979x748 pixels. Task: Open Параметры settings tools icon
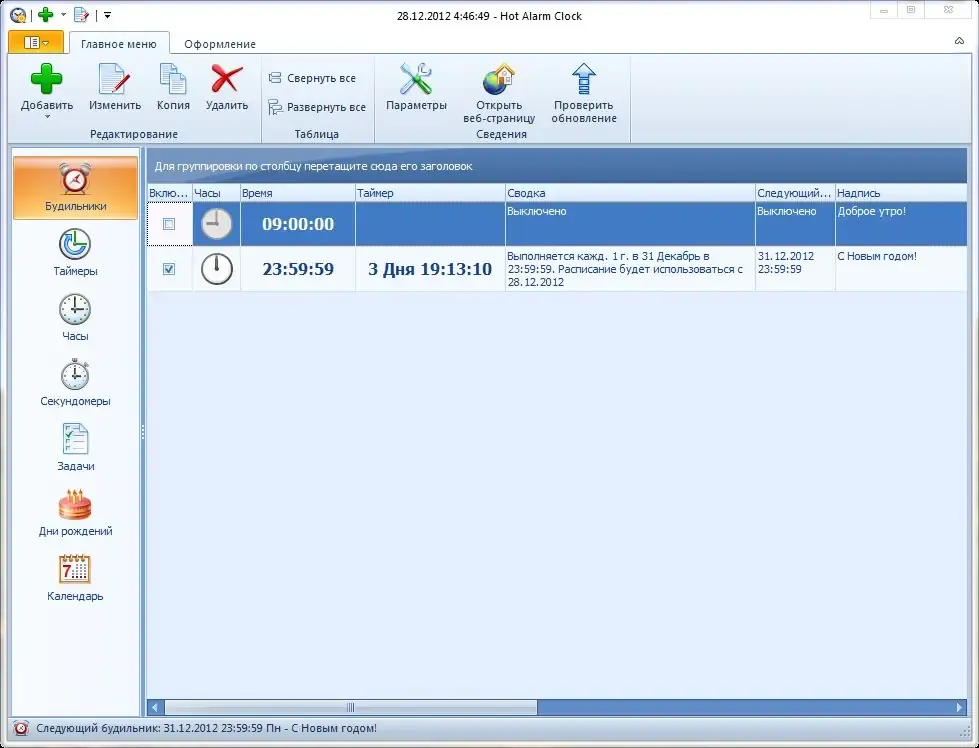(416, 79)
